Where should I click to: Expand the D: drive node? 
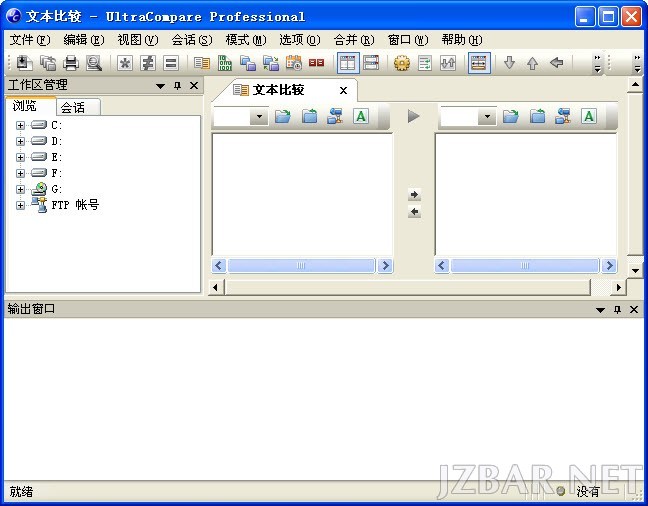click(x=20, y=141)
